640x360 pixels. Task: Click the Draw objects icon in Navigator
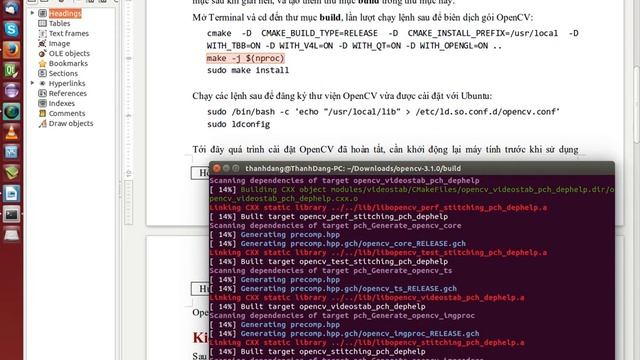[x=42, y=123]
